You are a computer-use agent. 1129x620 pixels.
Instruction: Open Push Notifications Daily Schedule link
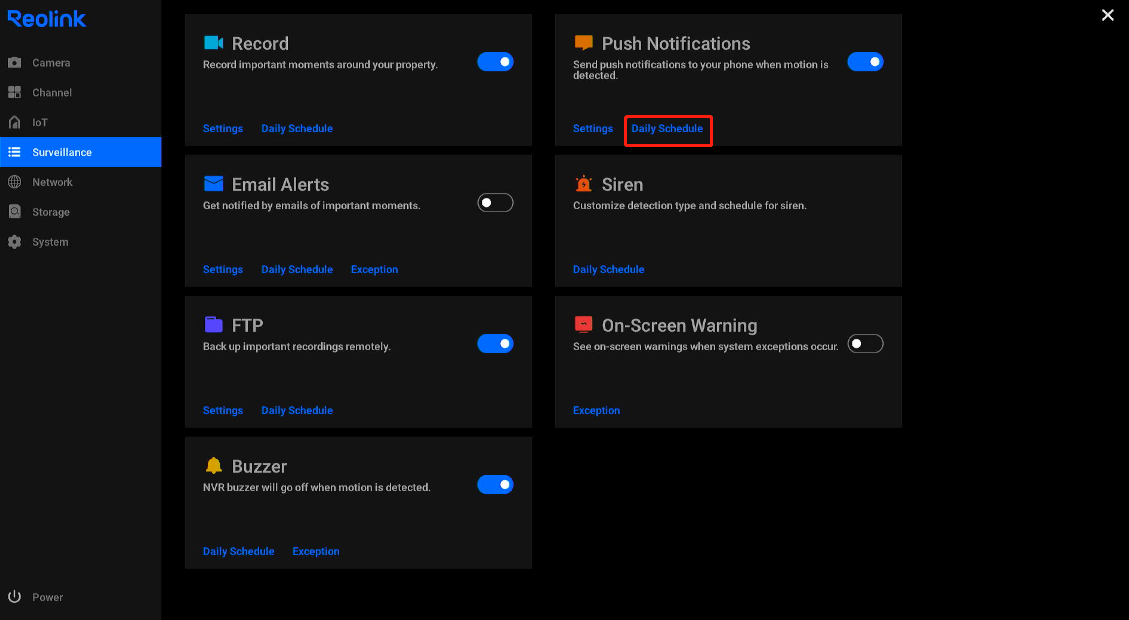click(x=667, y=128)
